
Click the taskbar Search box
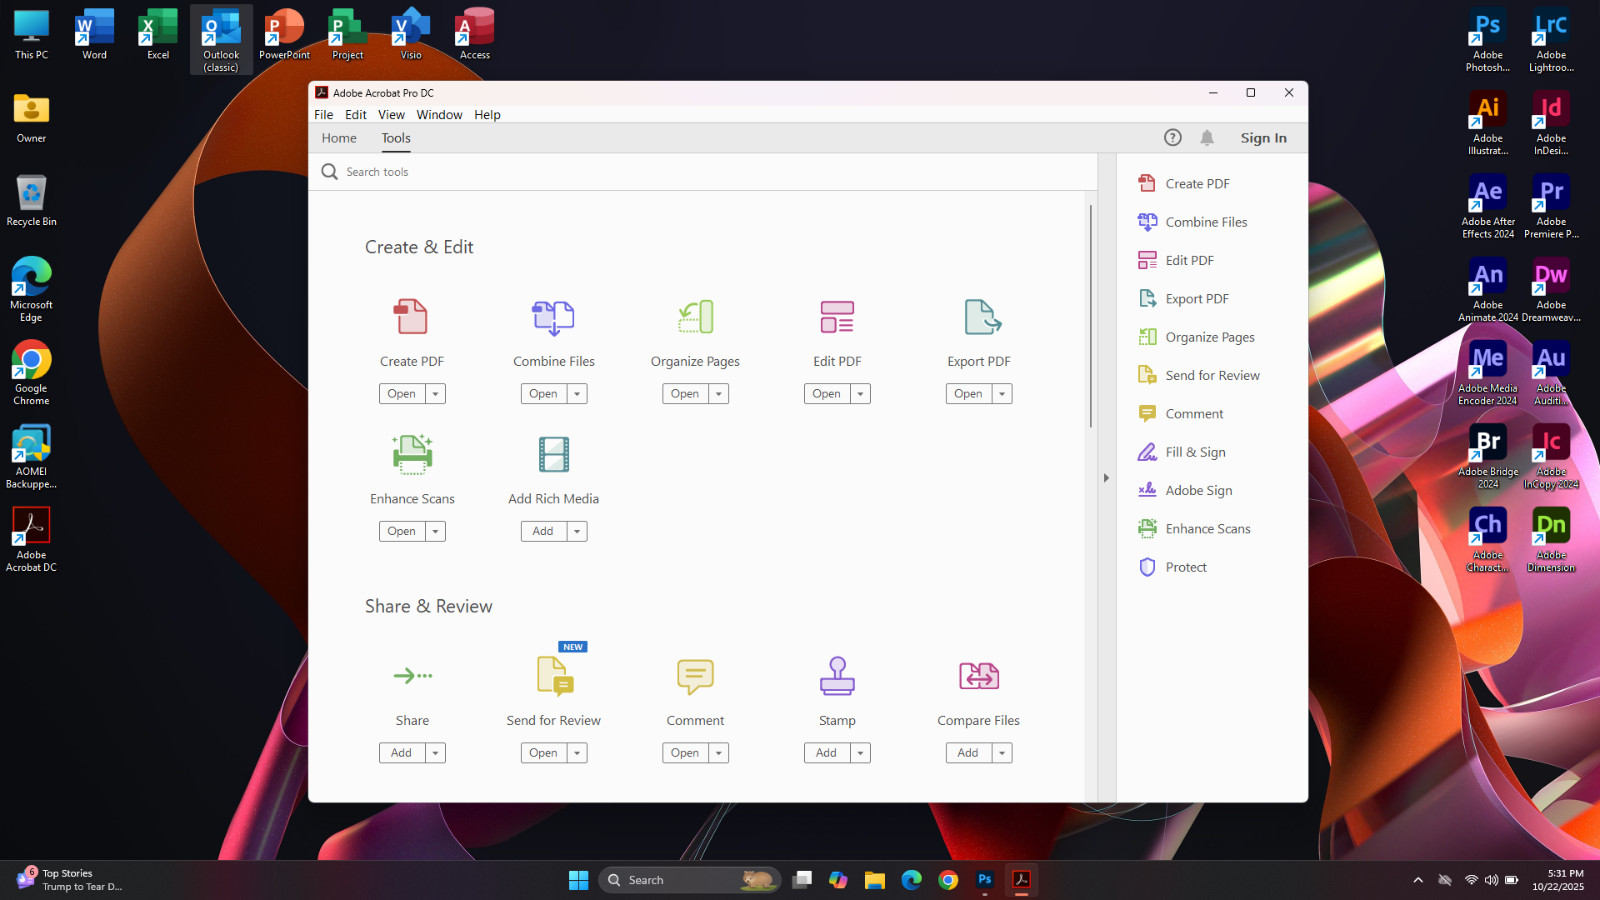(689, 880)
